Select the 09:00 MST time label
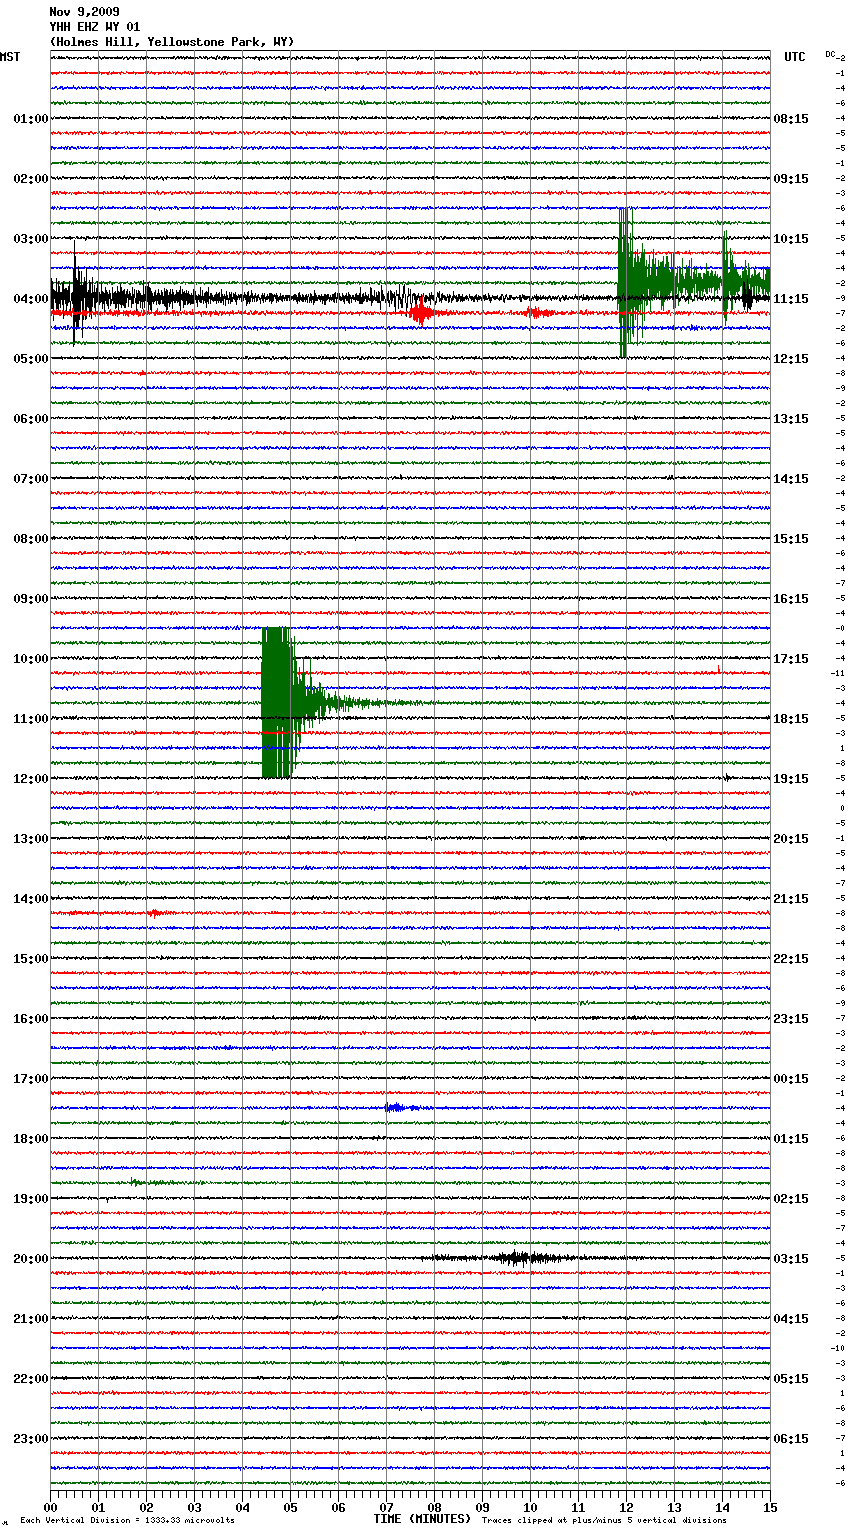 click(x=31, y=599)
